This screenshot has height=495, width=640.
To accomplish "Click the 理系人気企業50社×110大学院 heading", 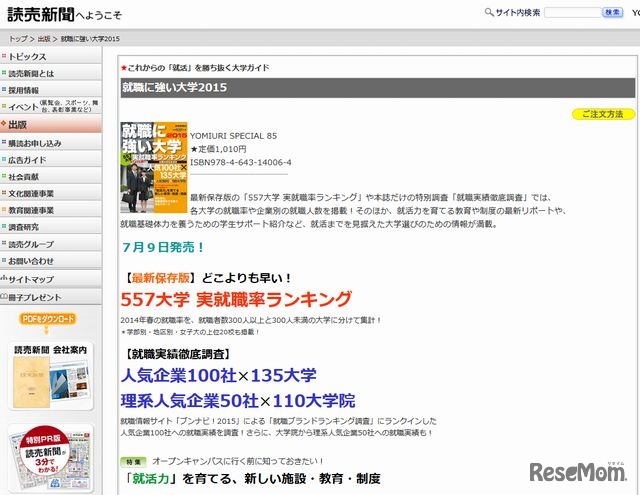I will tap(238, 401).
